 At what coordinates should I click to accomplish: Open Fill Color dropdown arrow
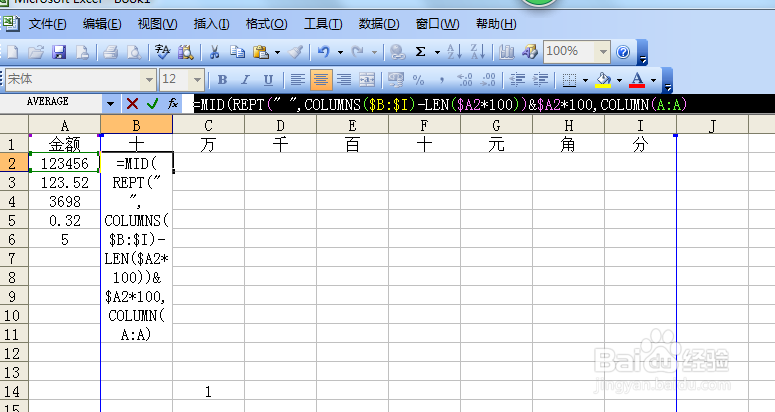point(619,80)
